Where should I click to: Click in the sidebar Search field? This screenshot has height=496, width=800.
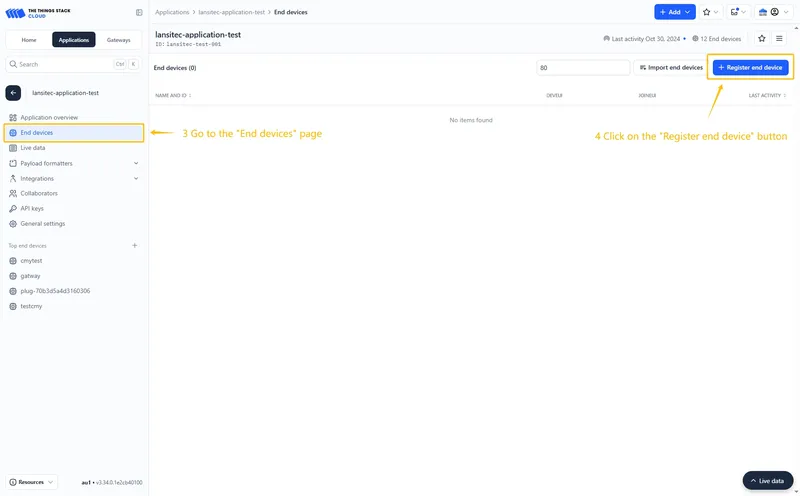[73, 64]
